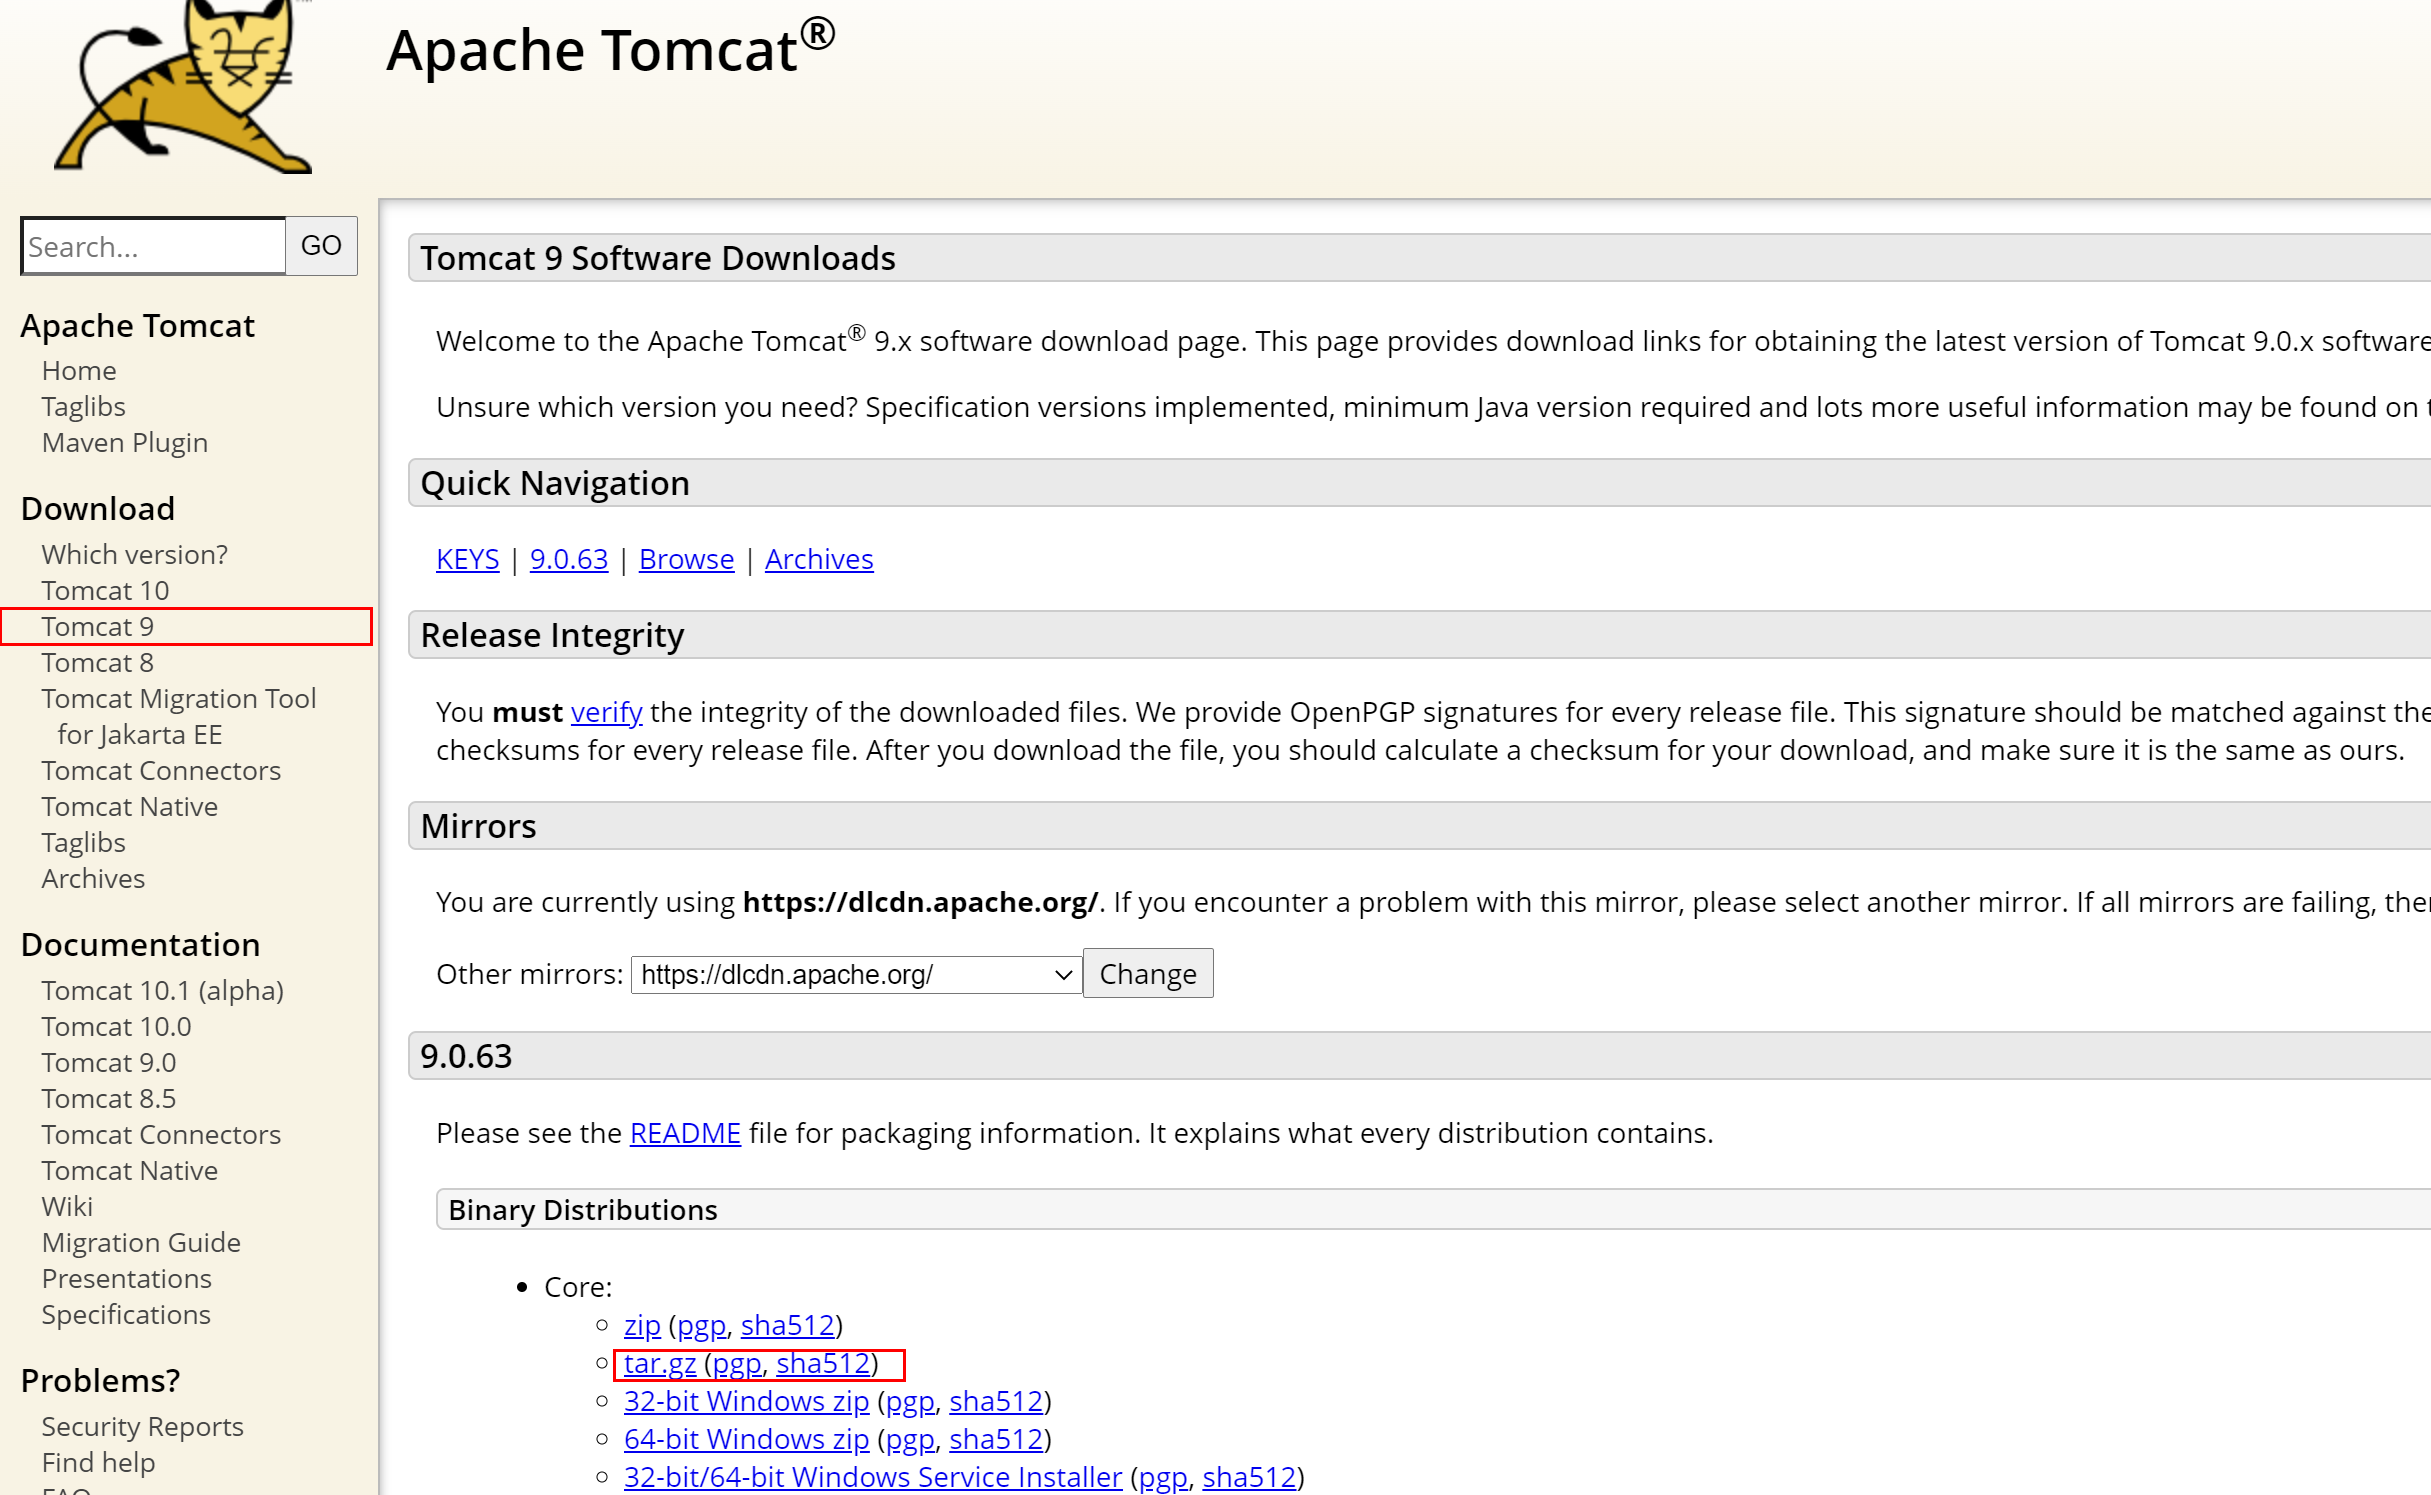Click the Tomcat cat logo image

point(185,85)
